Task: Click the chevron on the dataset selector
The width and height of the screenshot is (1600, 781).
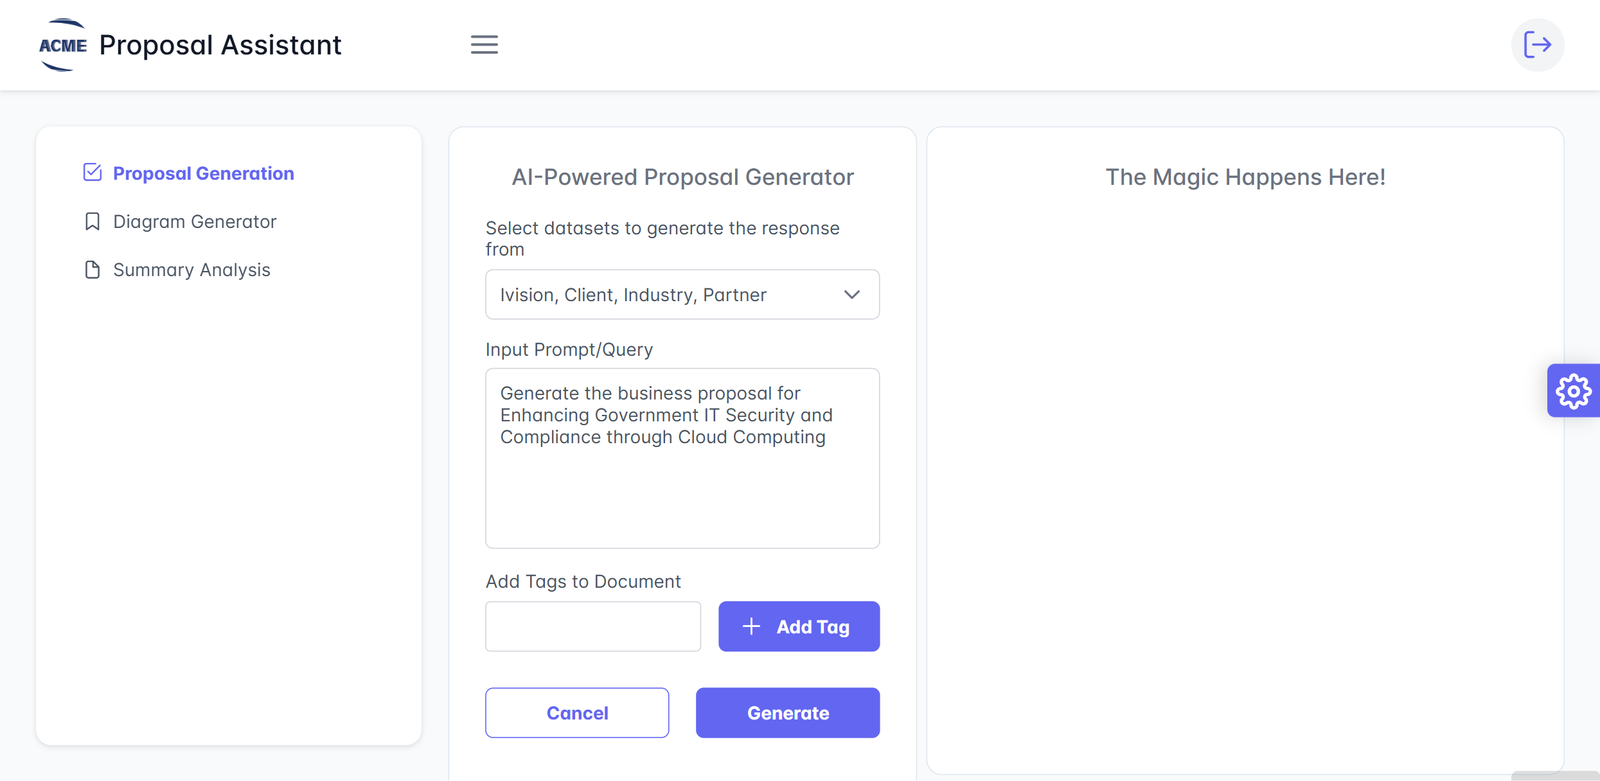Action: pyautogui.click(x=852, y=294)
